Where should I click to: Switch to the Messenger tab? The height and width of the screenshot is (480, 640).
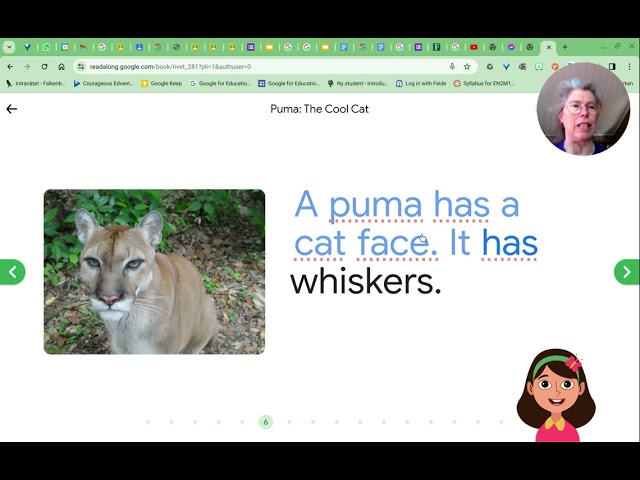pos(511,47)
